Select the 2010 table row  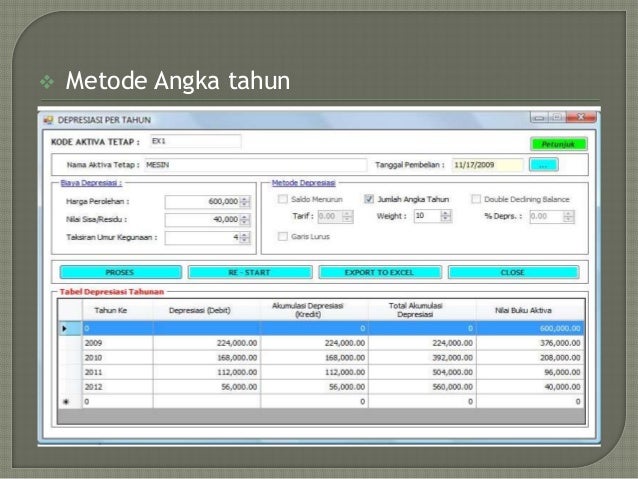pos(321,358)
